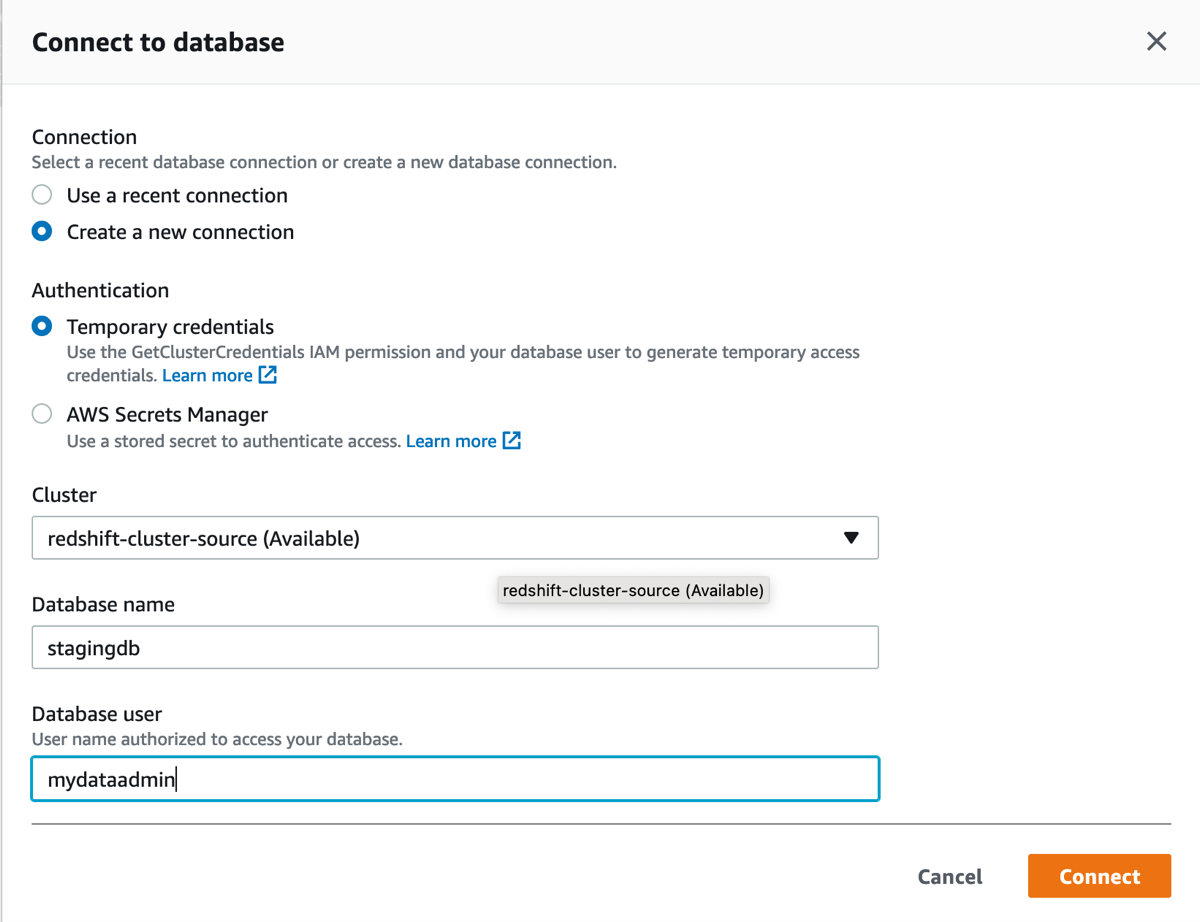1200x922 pixels.
Task: Click the Connect to database title
Action: coord(158,42)
